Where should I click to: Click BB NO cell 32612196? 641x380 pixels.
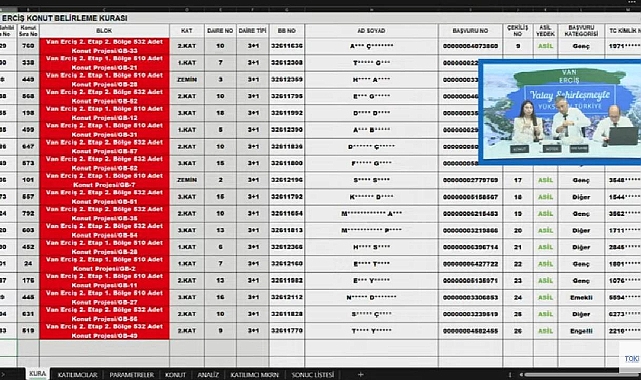click(x=287, y=180)
